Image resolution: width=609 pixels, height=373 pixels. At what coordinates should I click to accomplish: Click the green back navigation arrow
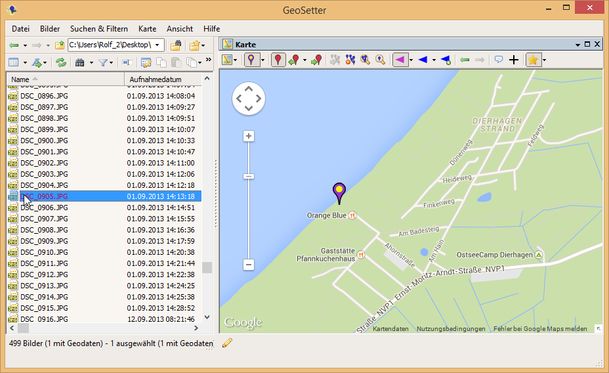[14, 45]
